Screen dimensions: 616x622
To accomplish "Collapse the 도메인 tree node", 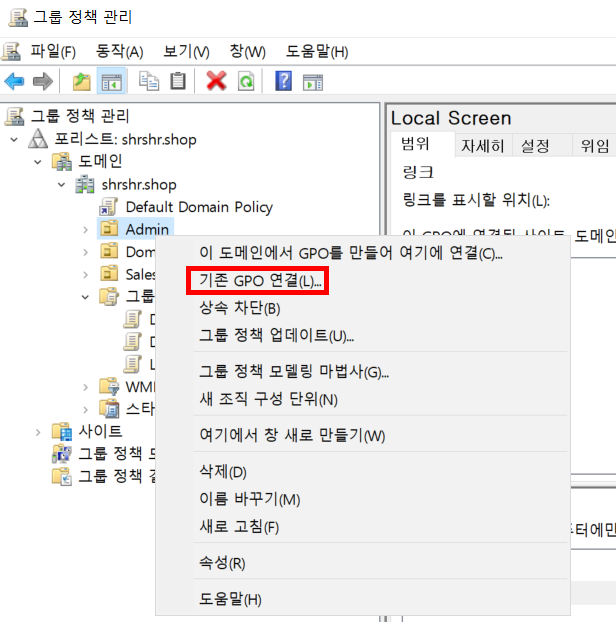I will [38, 162].
